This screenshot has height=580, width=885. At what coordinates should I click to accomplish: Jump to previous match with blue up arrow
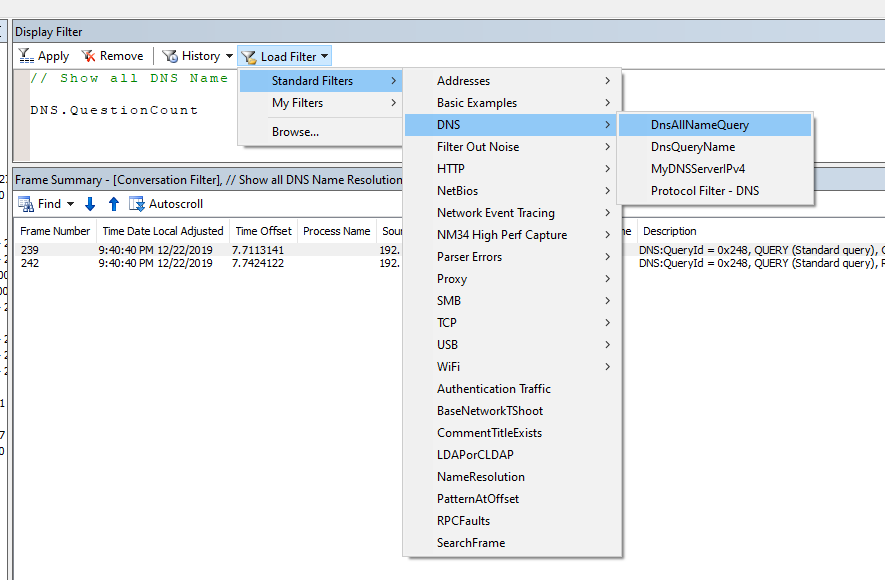tap(113, 204)
